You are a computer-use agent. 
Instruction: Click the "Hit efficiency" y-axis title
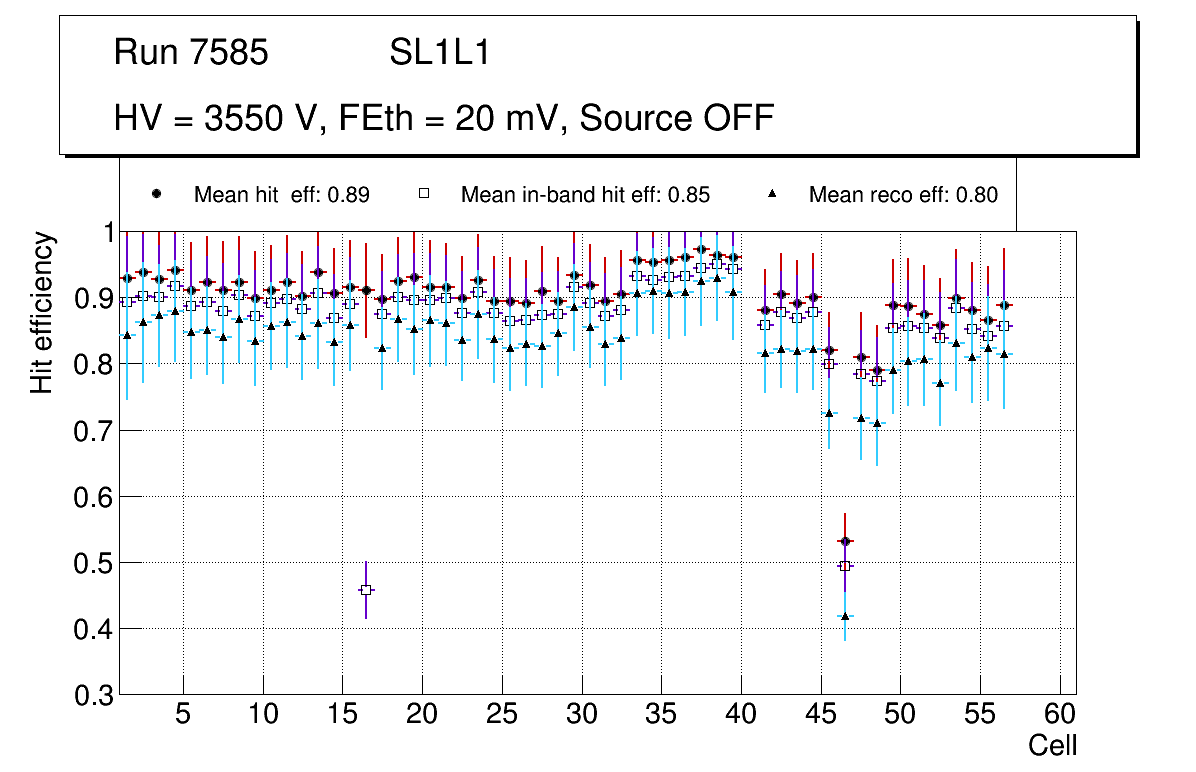(42, 312)
